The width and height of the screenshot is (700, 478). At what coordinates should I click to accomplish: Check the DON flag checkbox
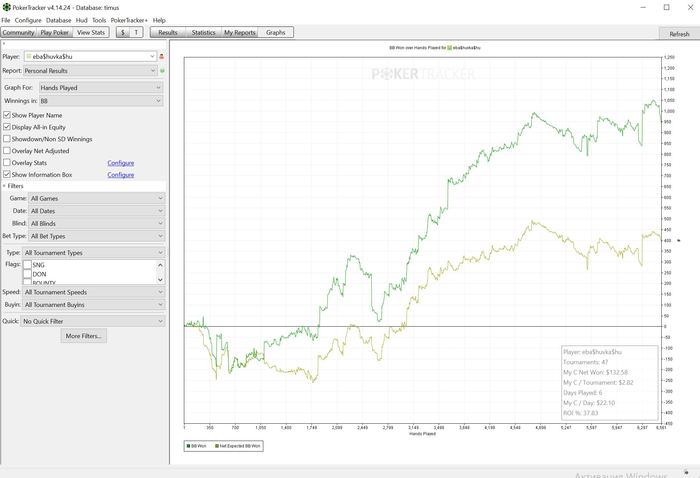click(27, 274)
